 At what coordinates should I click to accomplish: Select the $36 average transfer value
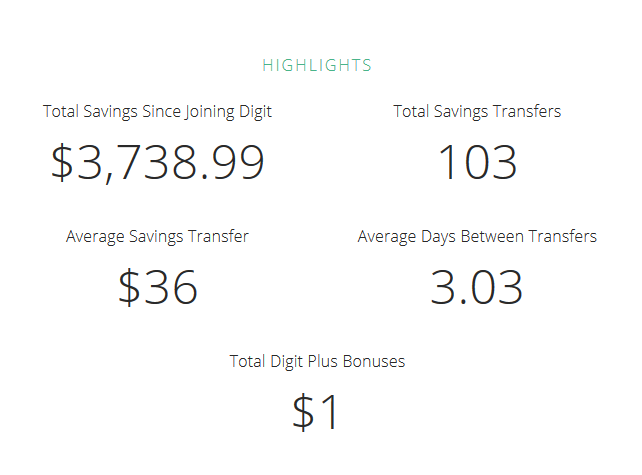coord(157,288)
